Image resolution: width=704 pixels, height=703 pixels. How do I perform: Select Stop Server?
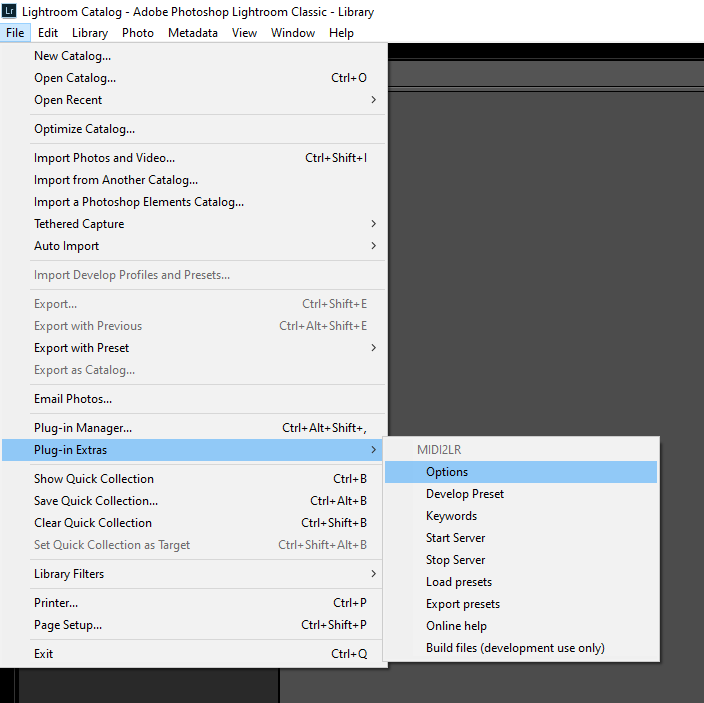tap(521, 560)
